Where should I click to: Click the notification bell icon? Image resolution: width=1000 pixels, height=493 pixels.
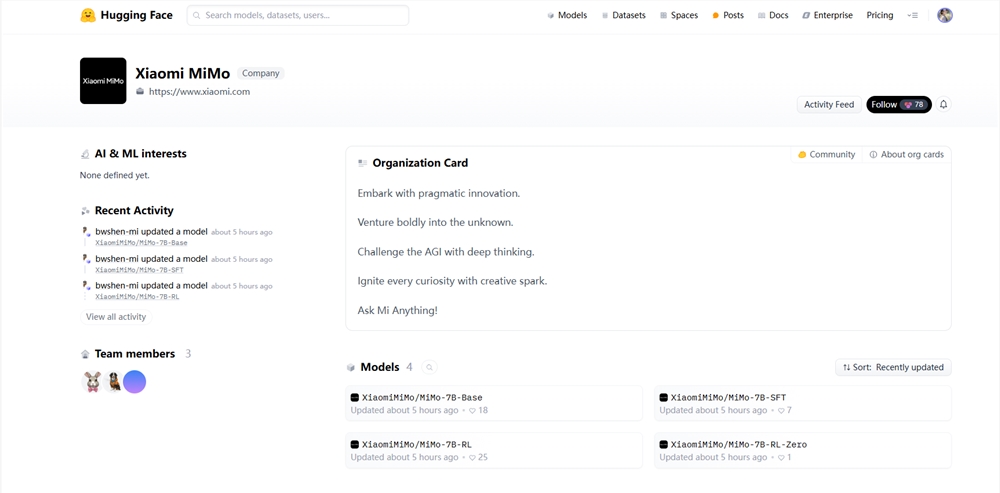[x=943, y=105]
